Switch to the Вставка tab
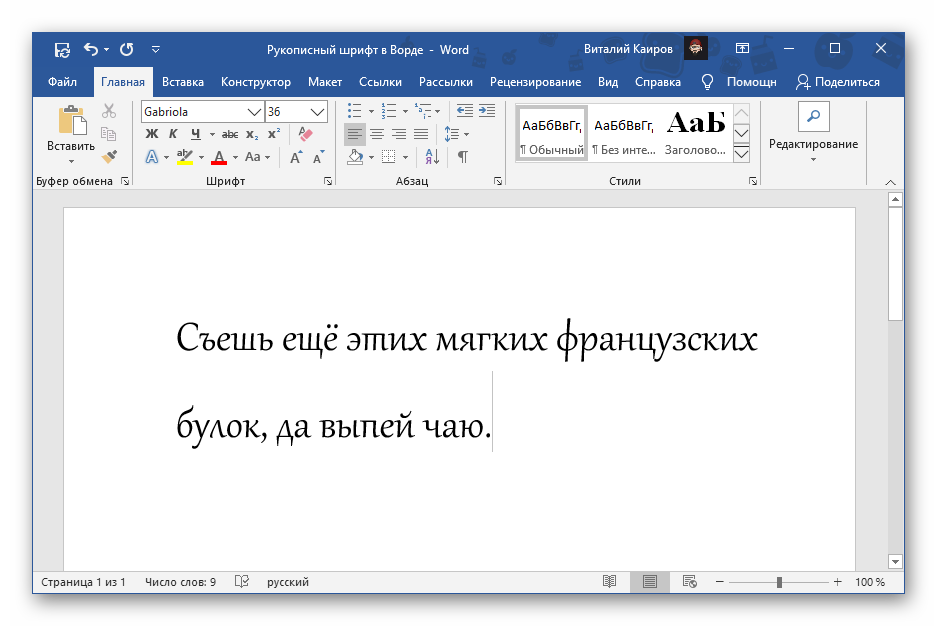Screen dimensions: 937x626 (183, 82)
